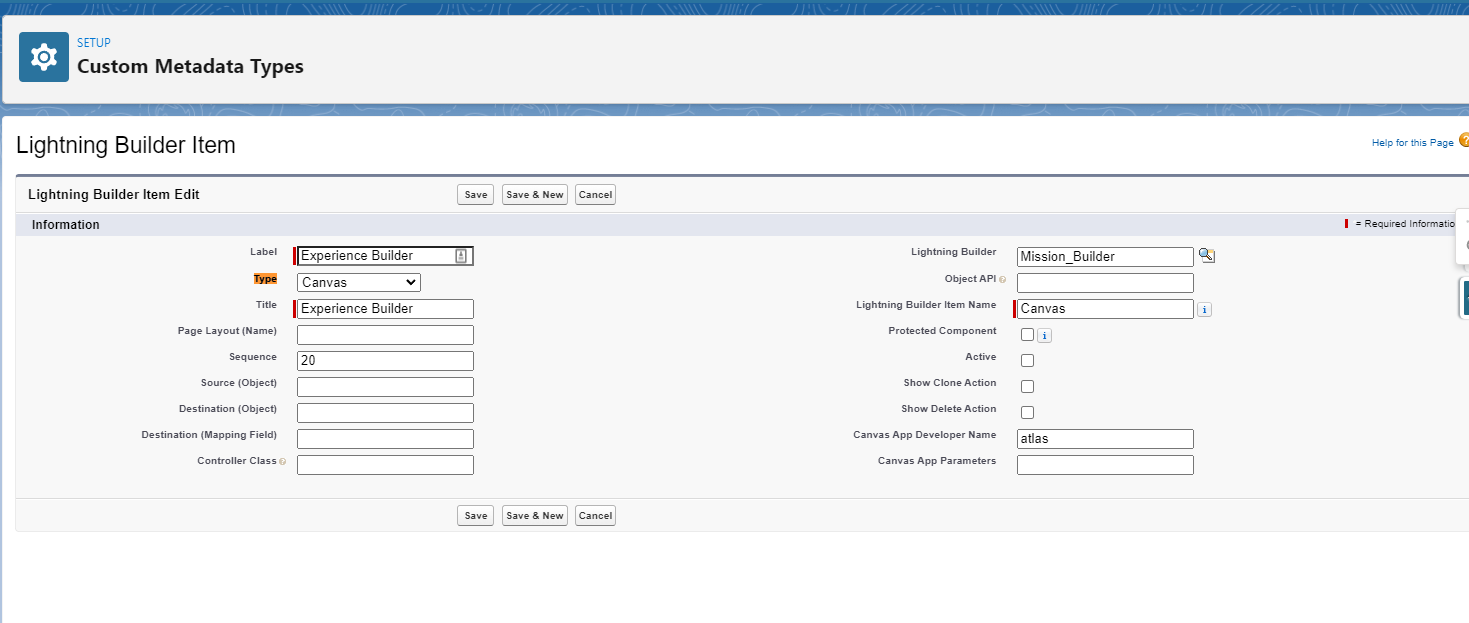Click the SETUP breadcrumb link

point(94,43)
